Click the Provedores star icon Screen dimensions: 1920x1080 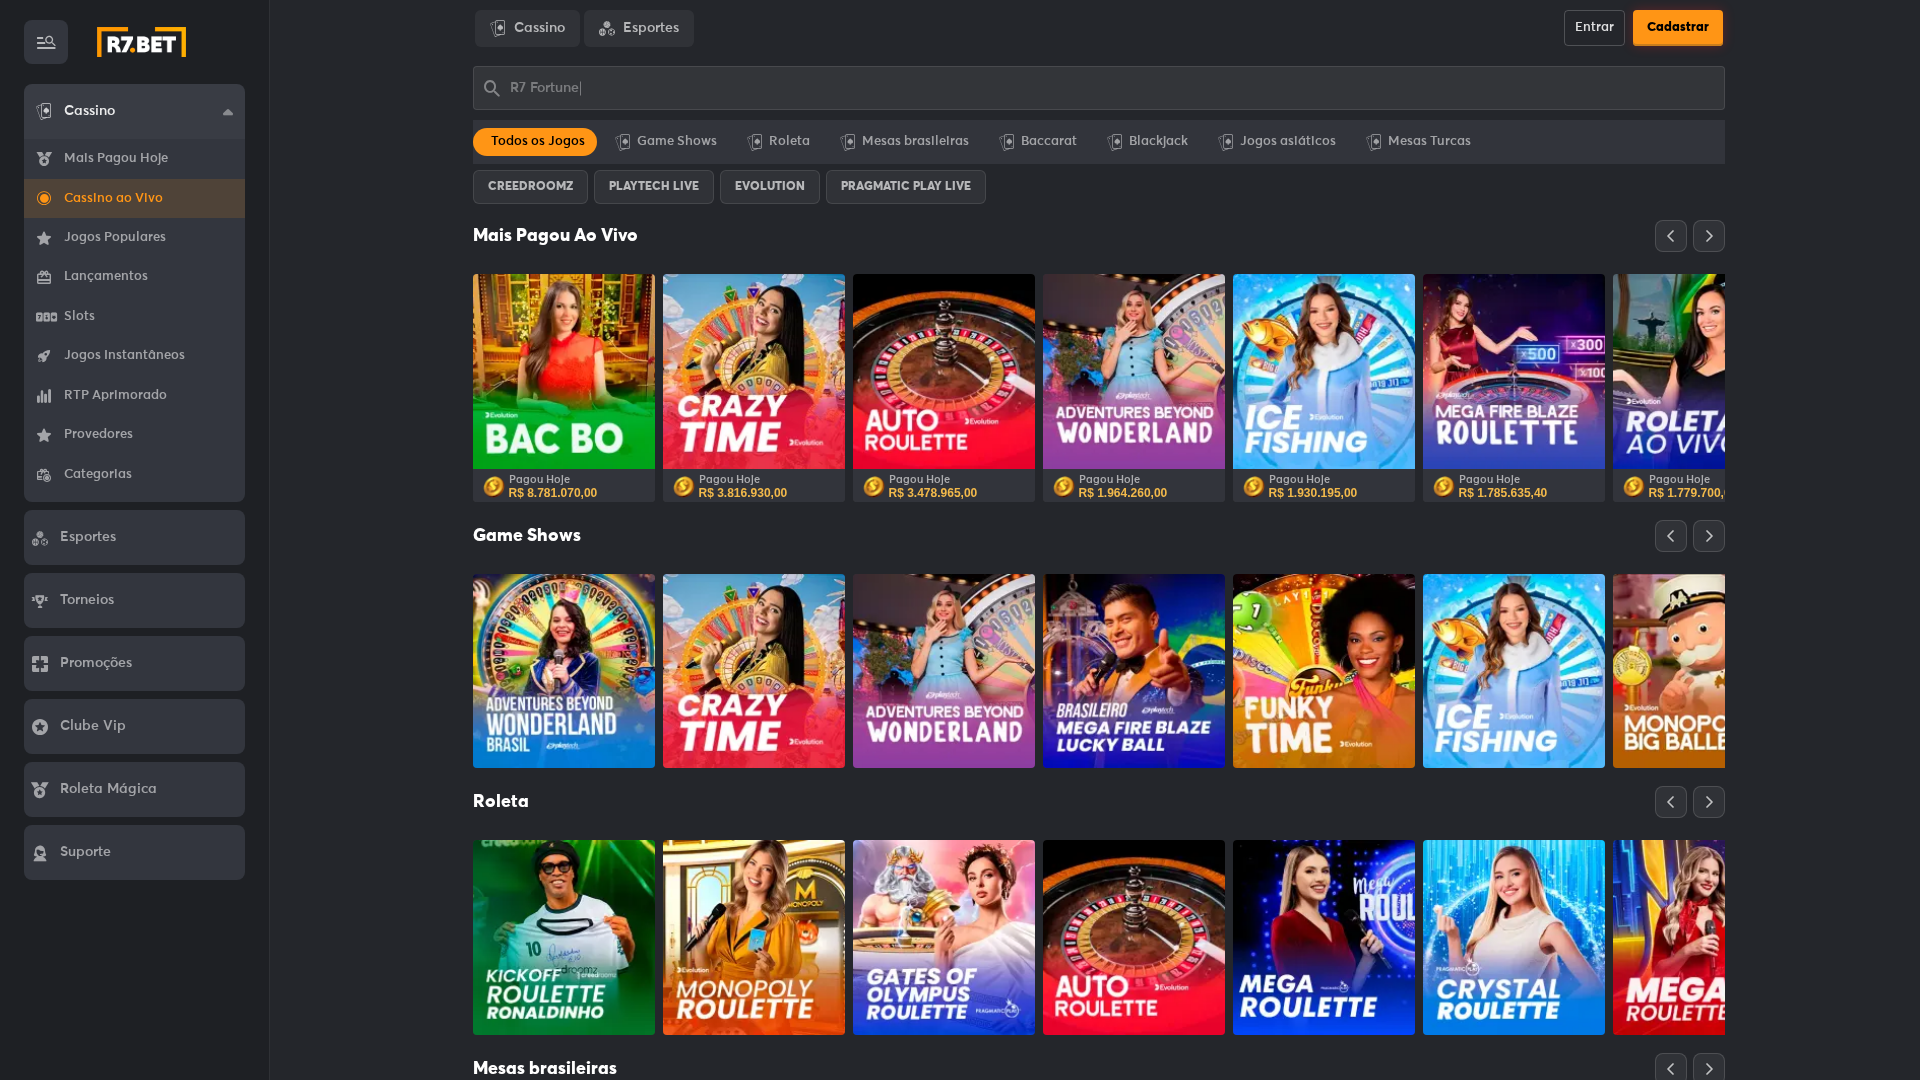[x=44, y=435]
